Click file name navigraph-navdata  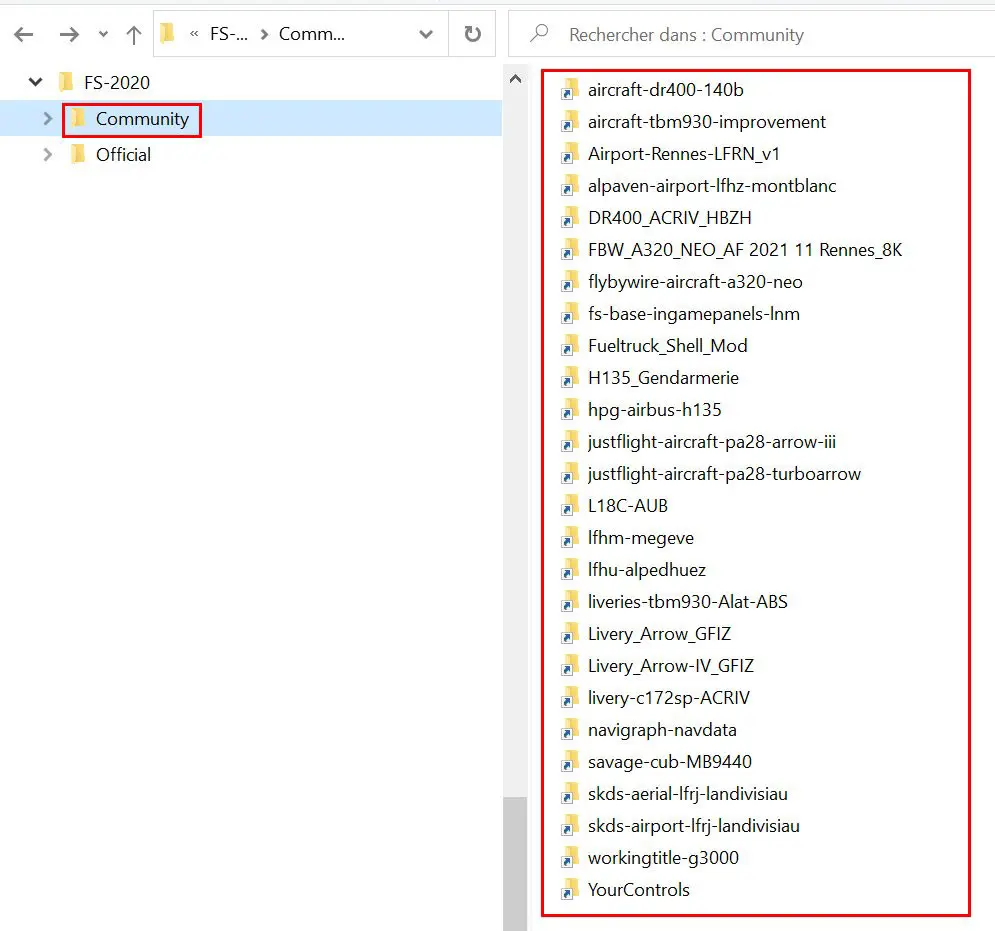coord(662,730)
